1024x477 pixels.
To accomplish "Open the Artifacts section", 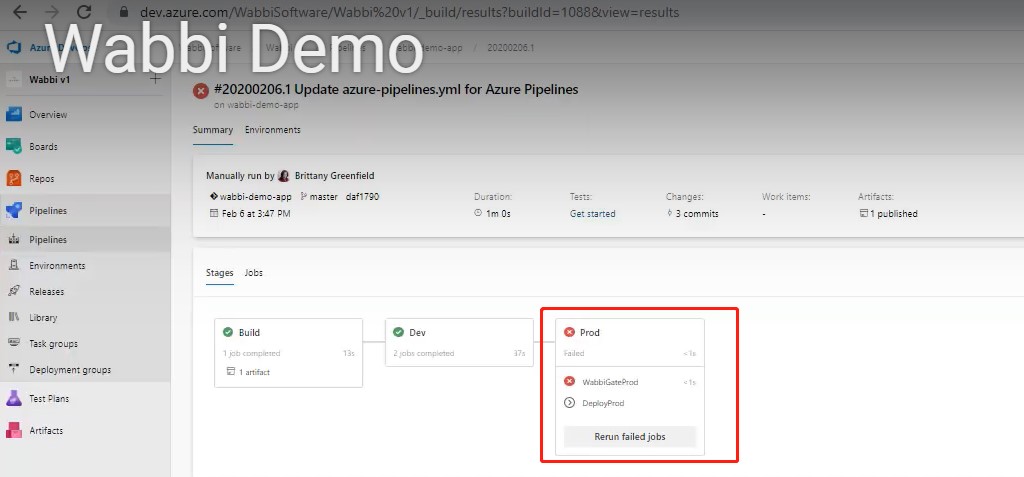I will 46,431.
